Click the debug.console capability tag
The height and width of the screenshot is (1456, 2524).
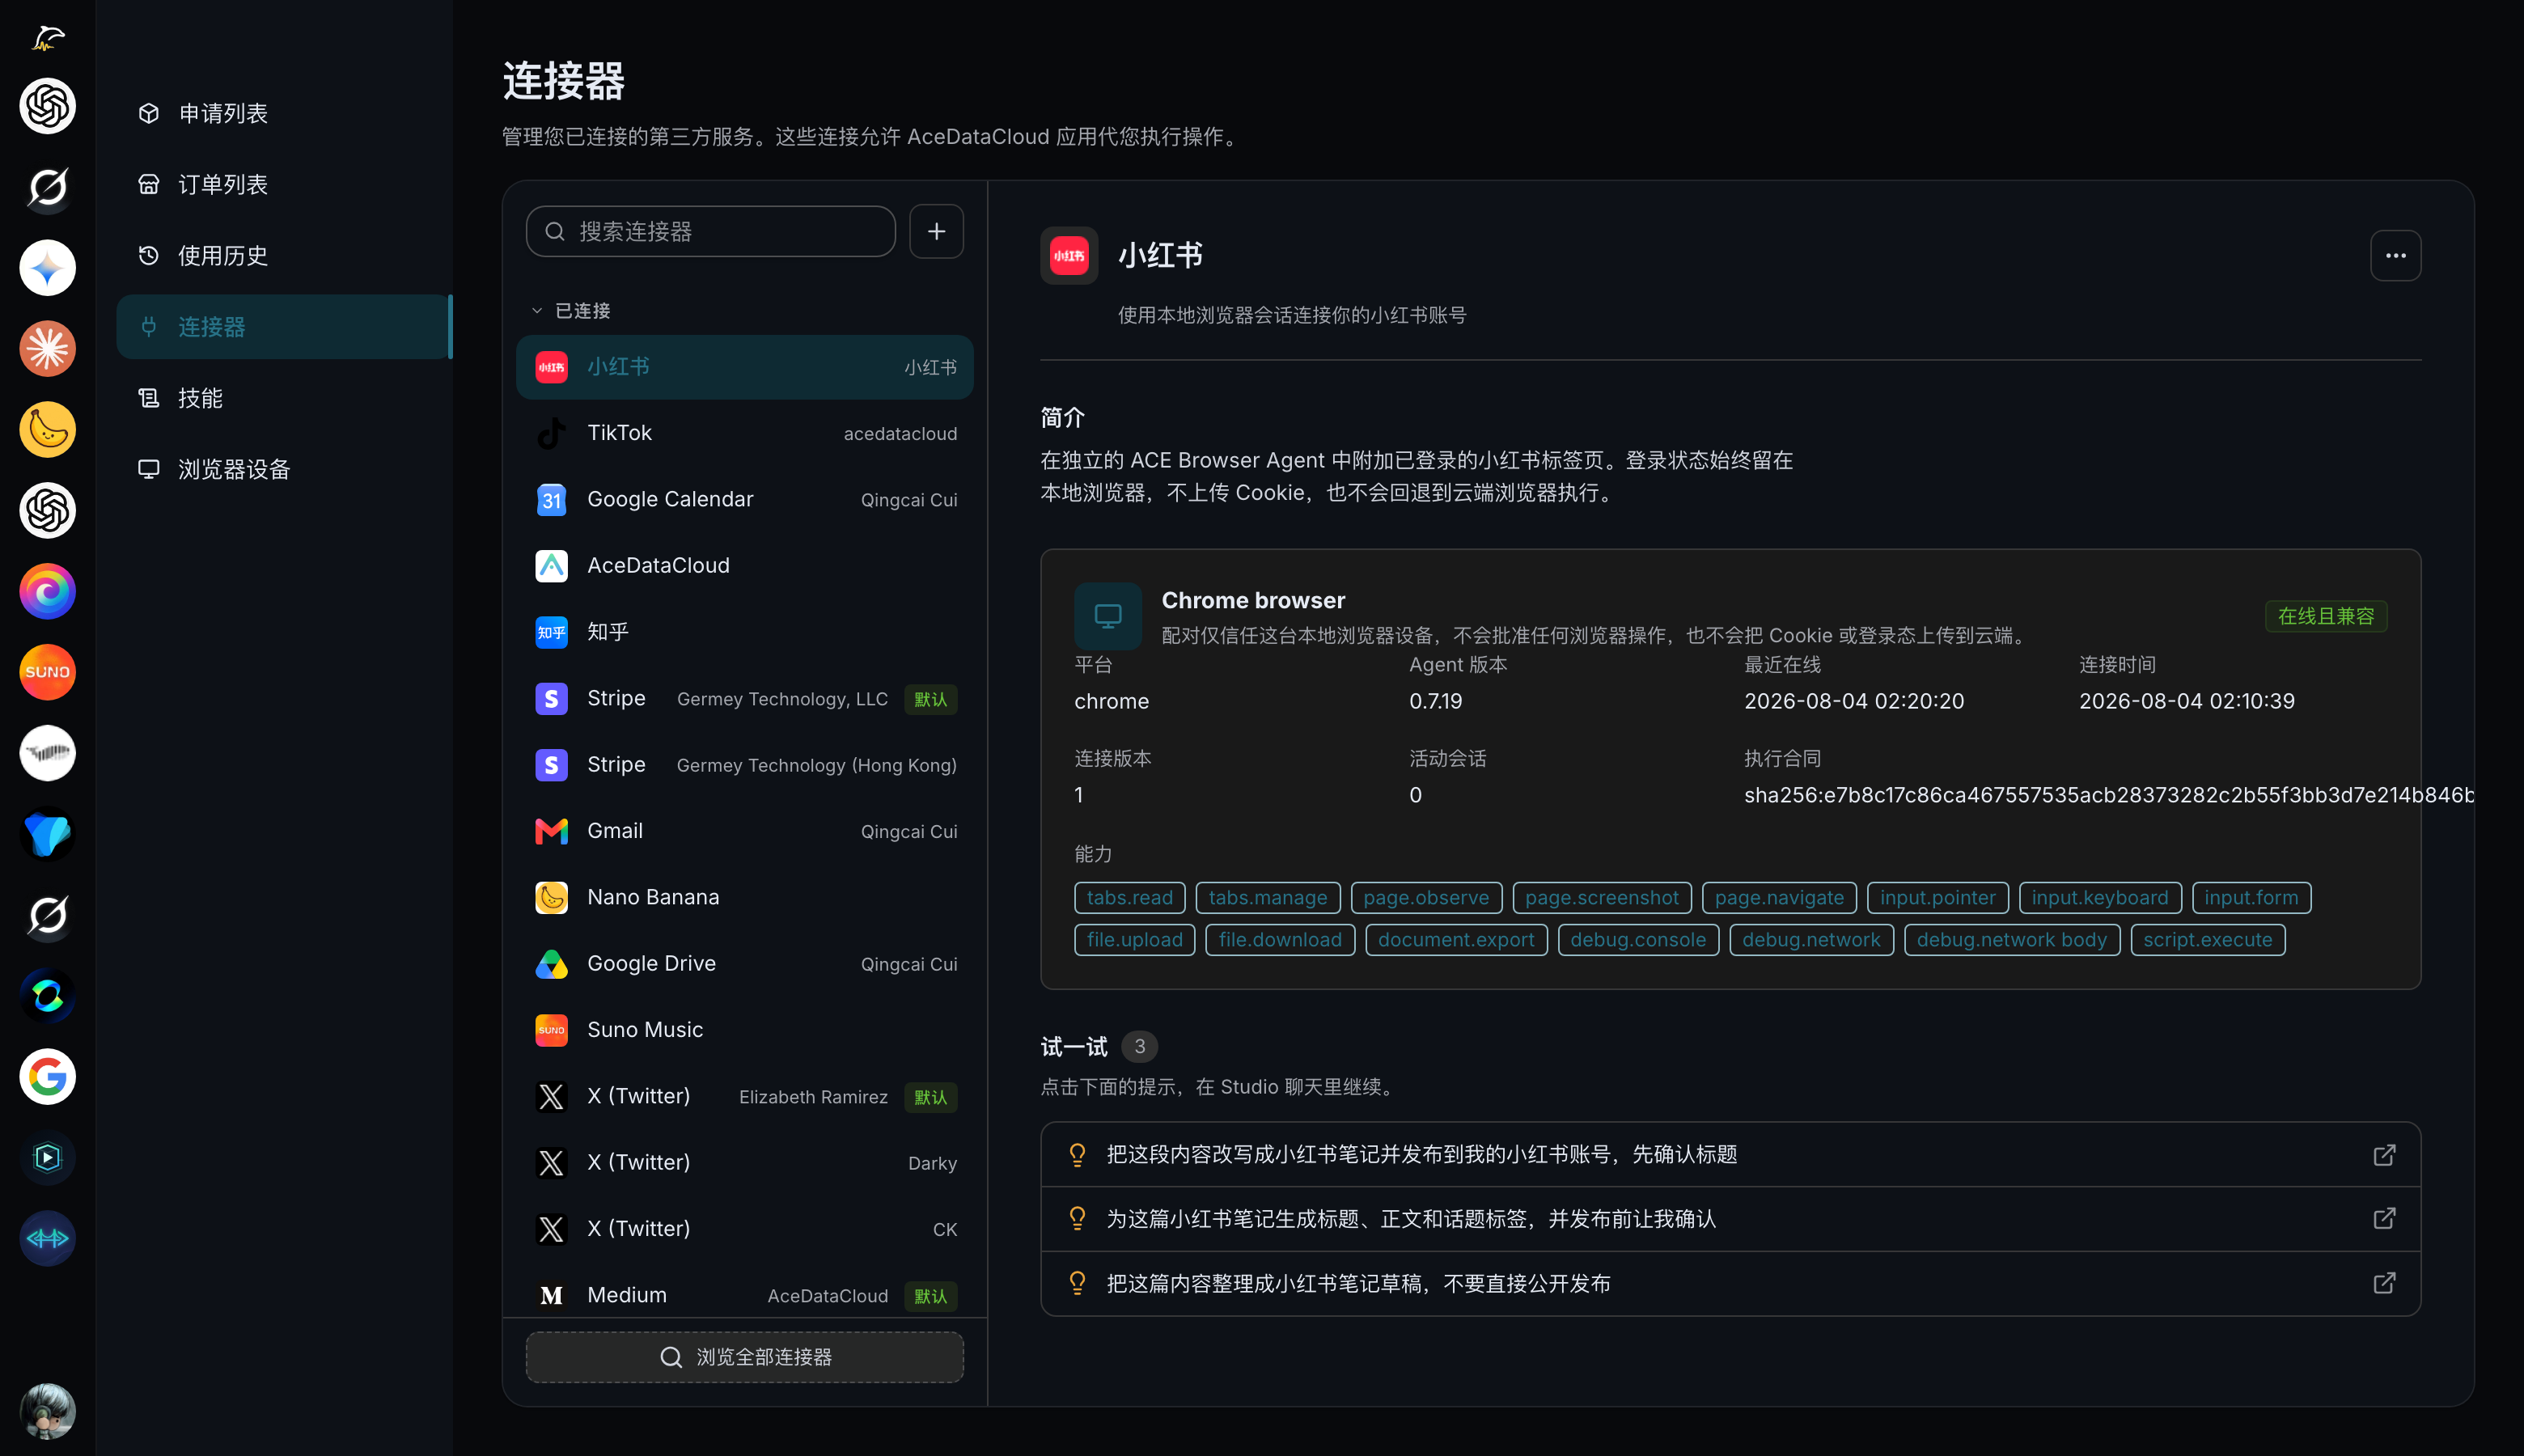(1638, 940)
